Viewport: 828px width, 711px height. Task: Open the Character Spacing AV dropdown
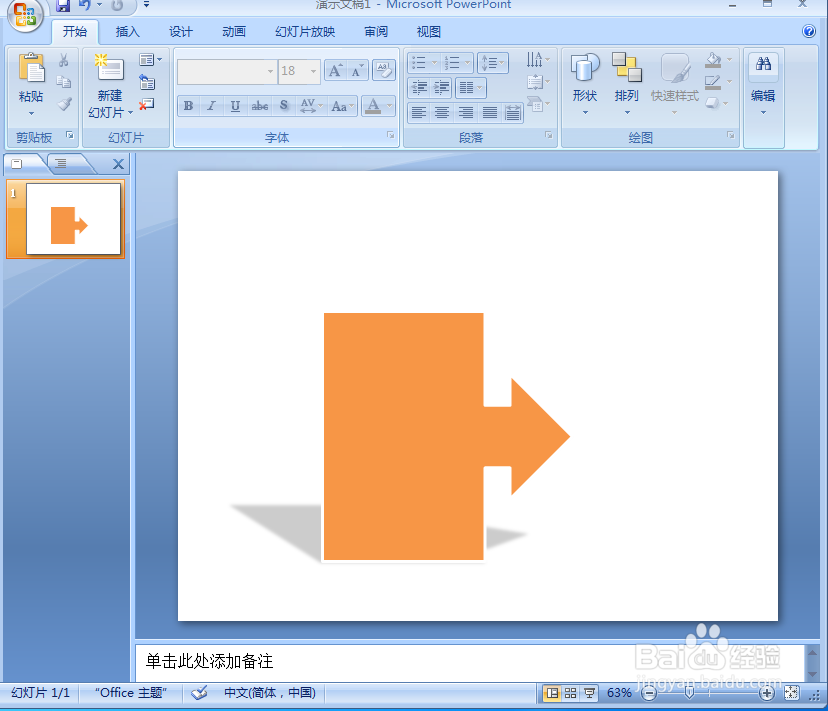311,106
